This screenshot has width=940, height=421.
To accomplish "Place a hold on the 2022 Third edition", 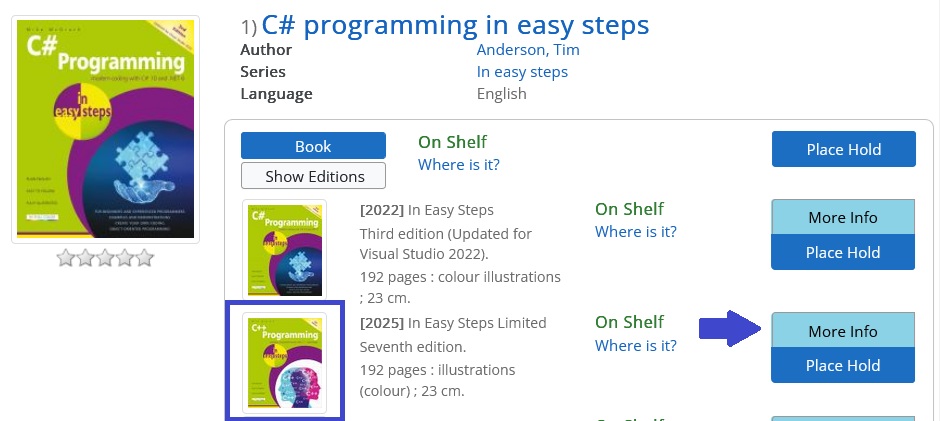I will coord(843,252).
